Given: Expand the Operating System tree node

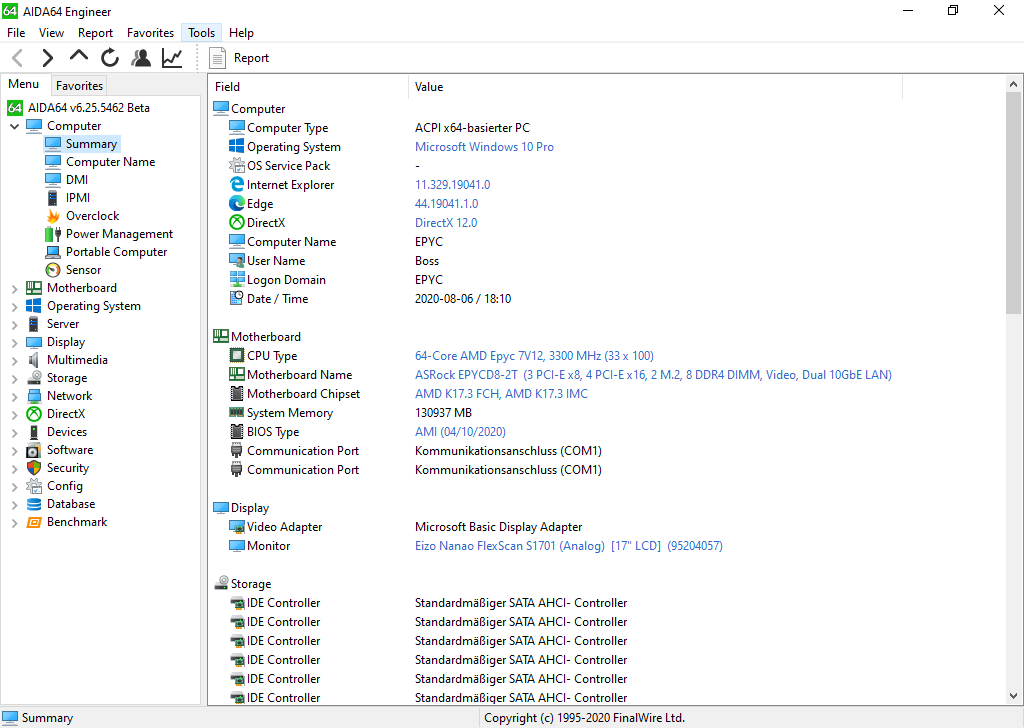Looking at the screenshot, I should tap(14, 306).
